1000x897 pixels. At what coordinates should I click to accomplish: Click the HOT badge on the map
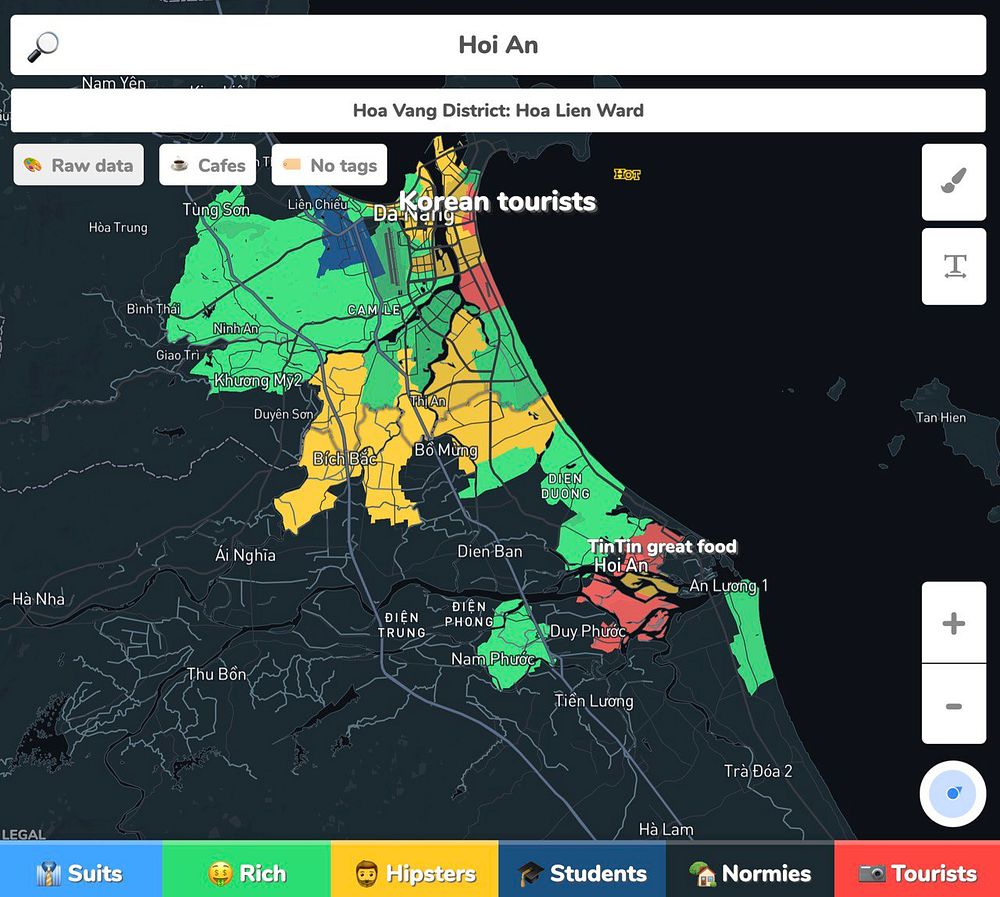[627, 174]
